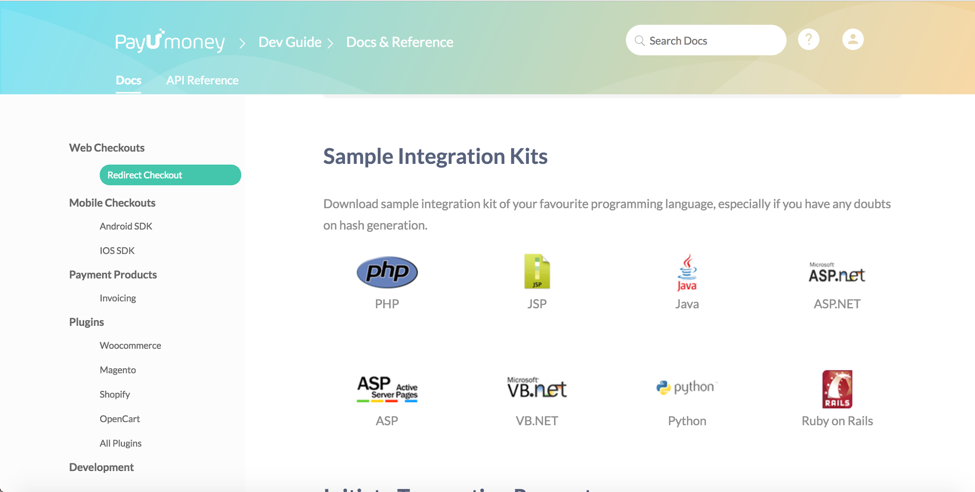
Task: Open the Docs & Reference breadcrumb
Action: (x=399, y=42)
